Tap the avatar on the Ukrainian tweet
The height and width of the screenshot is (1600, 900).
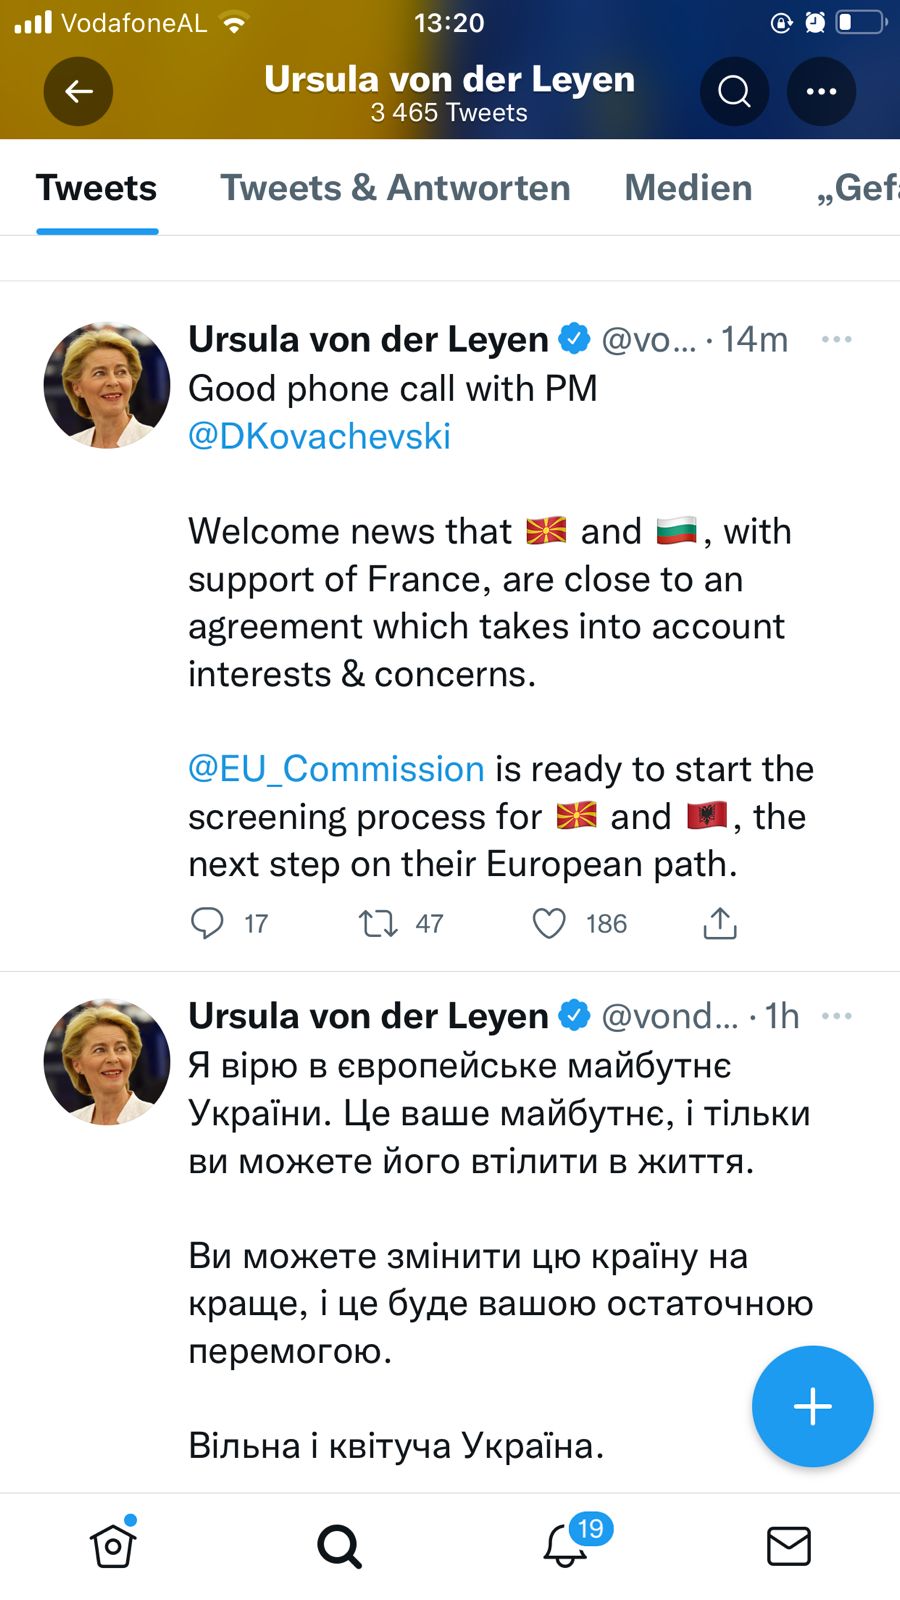[106, 1062]
